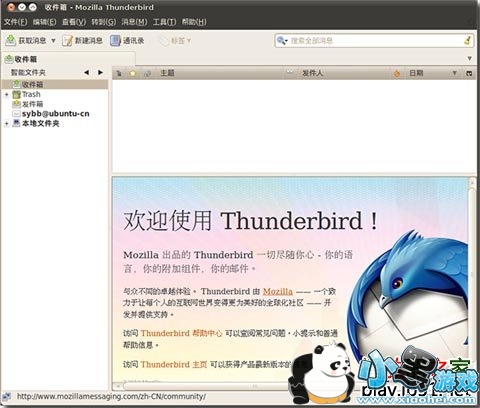Click the broom icon in search box
The height and width of the screenshot is (408, 480).
click(x=467, y=41)
